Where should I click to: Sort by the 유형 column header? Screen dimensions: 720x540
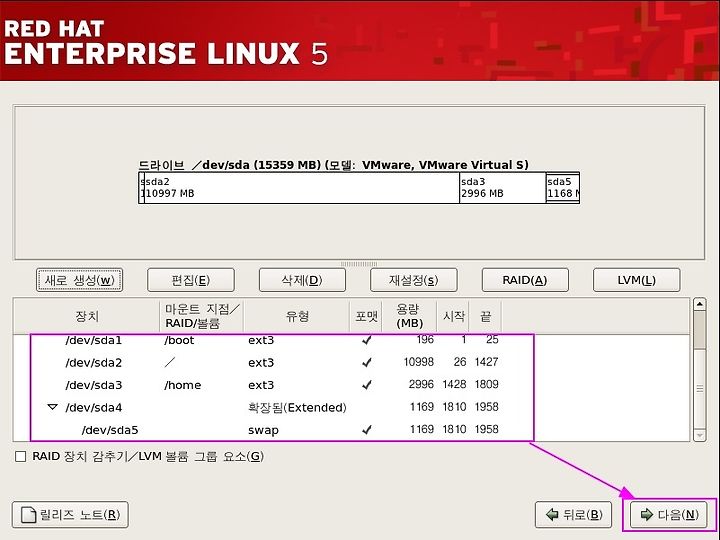coord(297,316)
